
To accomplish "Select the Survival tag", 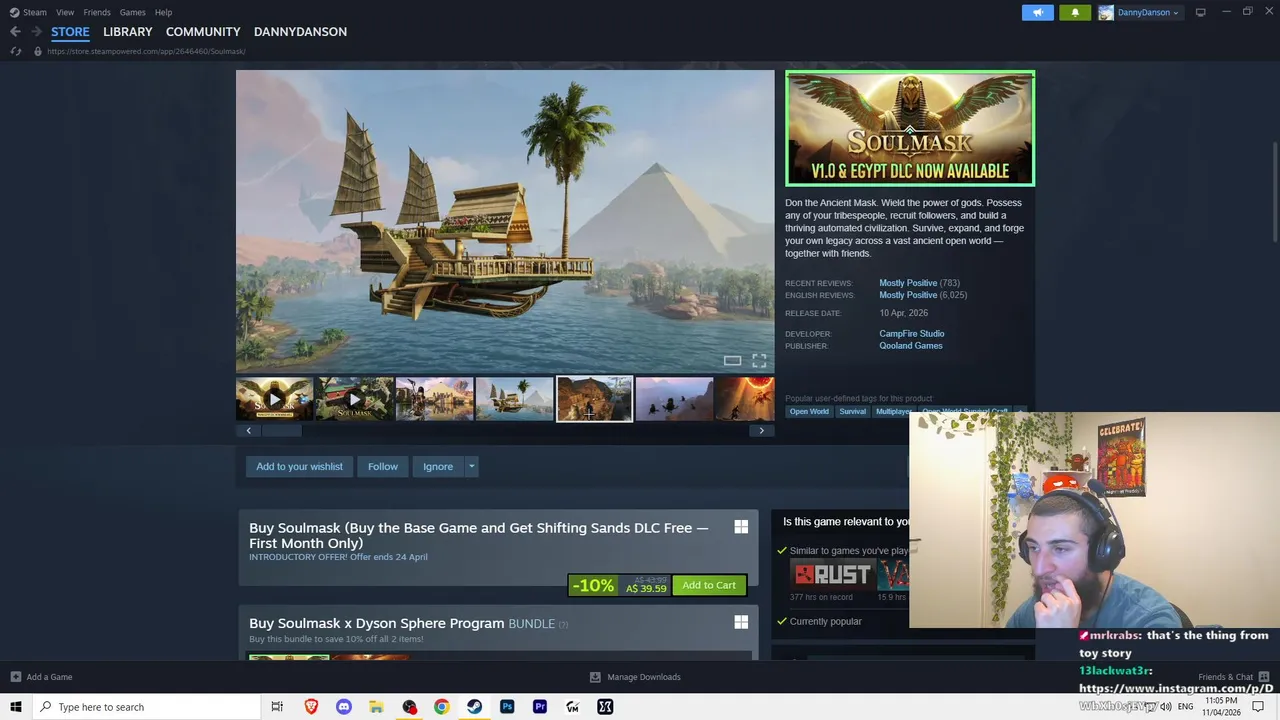I will (x=852, y=412).
